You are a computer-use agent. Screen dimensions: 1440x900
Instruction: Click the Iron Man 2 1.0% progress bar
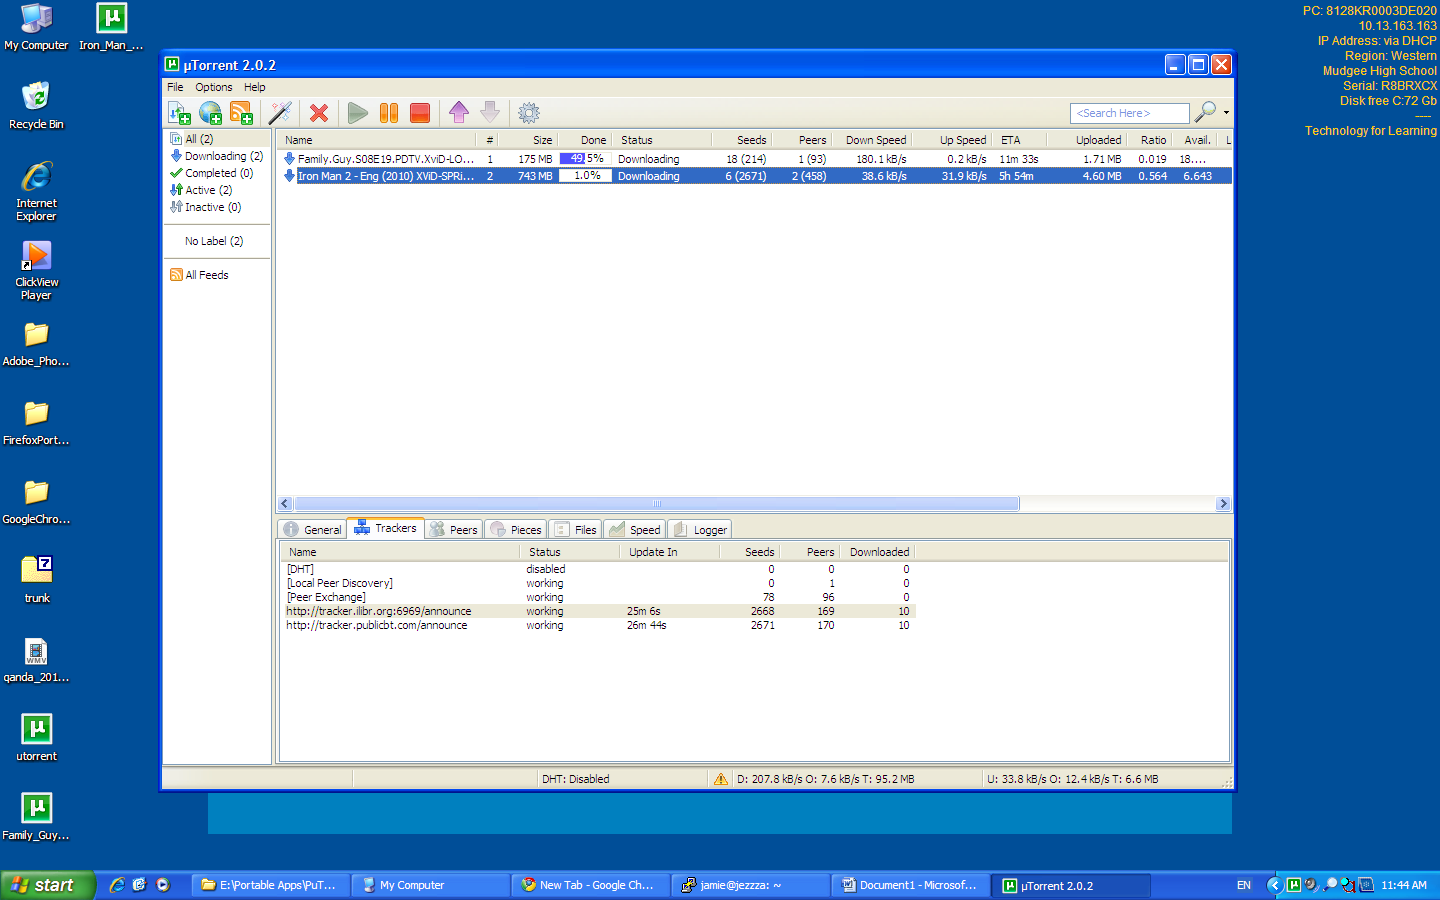pyautogui.click(x=584, y=176)
